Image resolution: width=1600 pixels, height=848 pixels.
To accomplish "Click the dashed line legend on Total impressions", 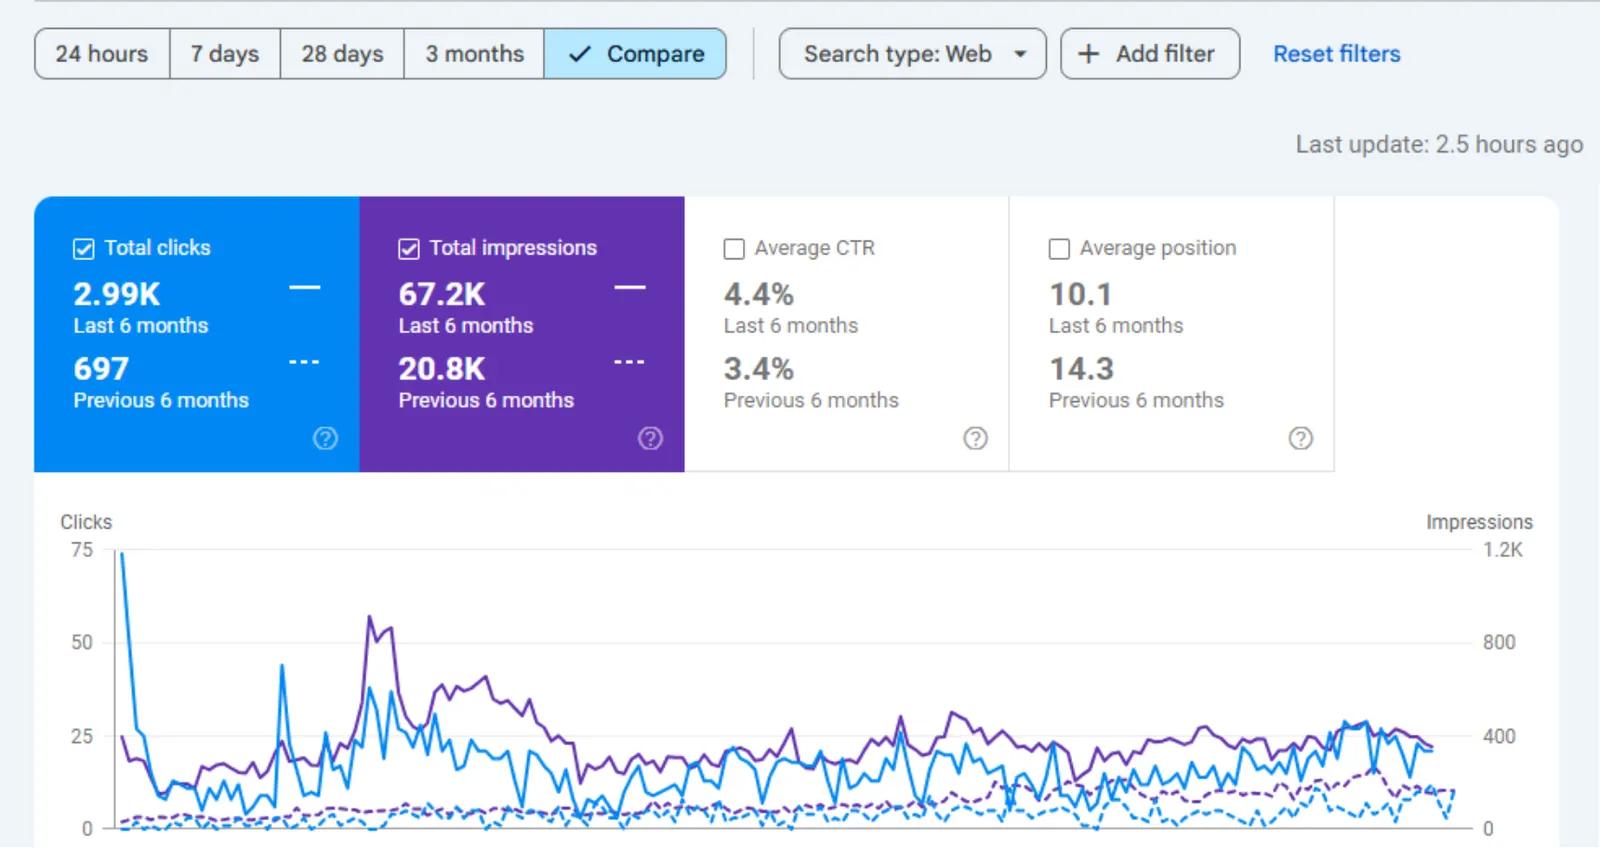I will (x=630, y=362).
